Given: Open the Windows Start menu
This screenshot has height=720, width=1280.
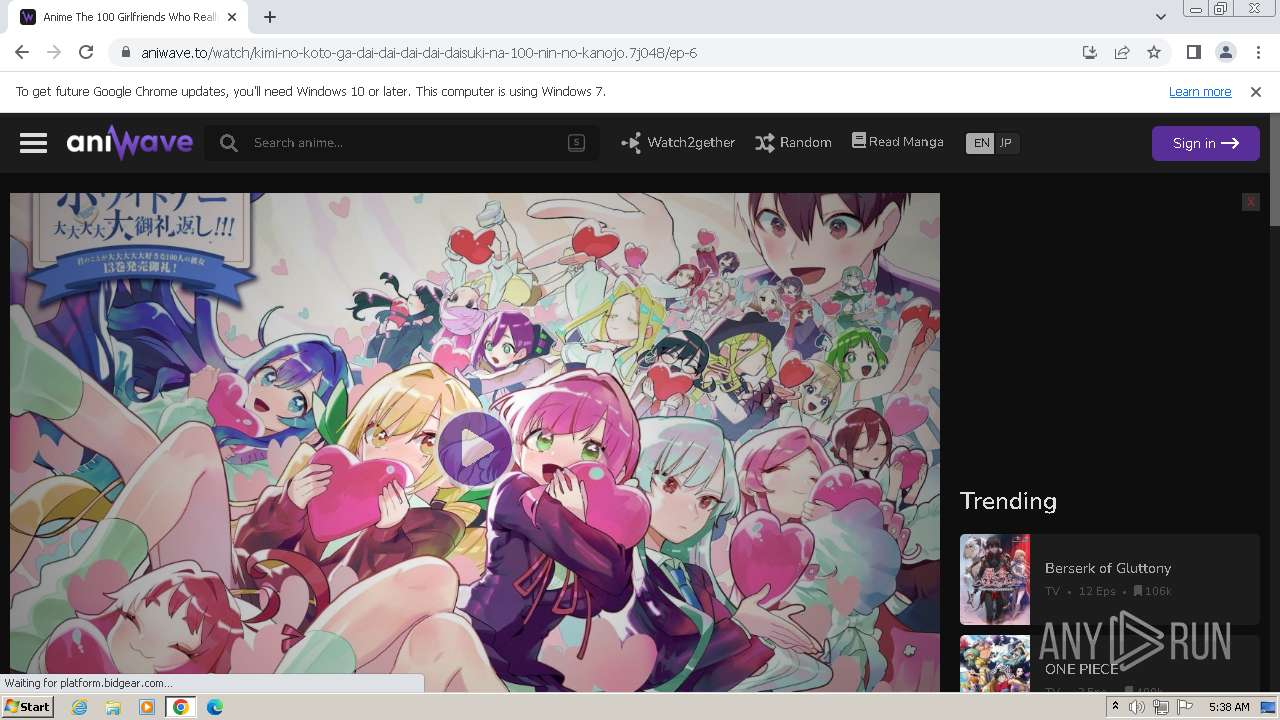Looking at the screenshot, I should [27, 707].
